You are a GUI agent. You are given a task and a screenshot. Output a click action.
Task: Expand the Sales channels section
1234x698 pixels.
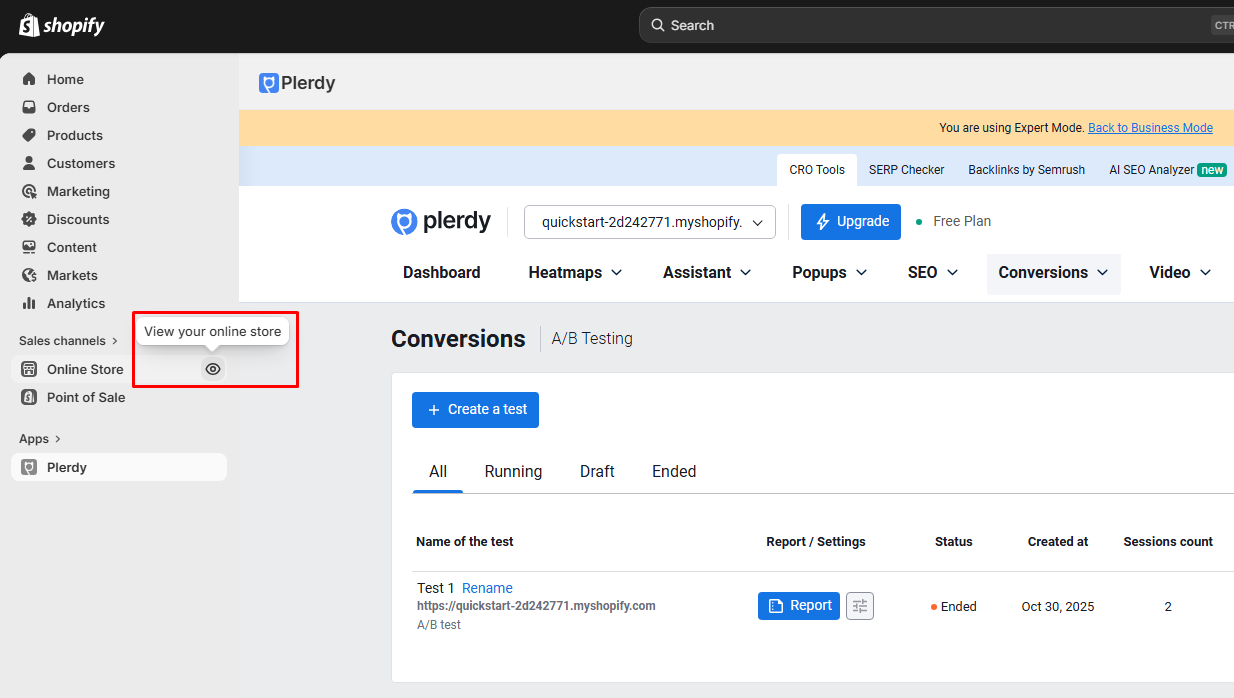pos(68,341)
